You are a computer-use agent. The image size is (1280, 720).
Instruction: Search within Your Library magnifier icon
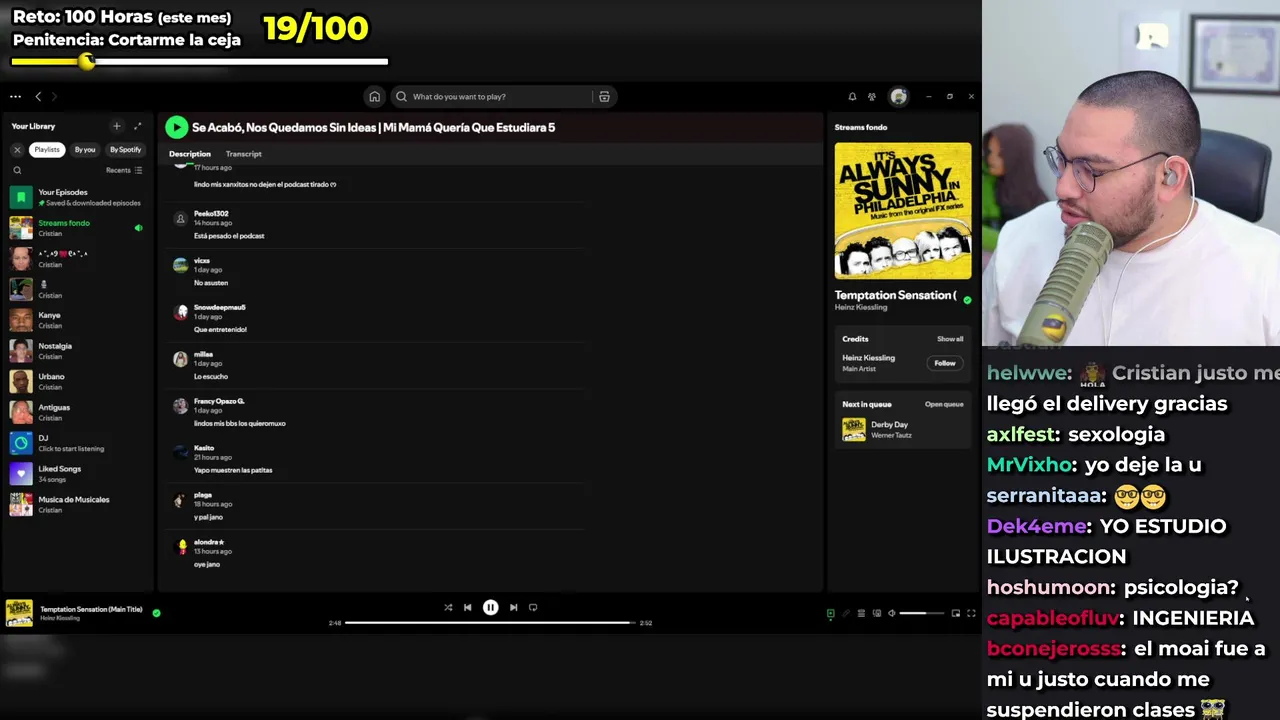tap(17, 170)
